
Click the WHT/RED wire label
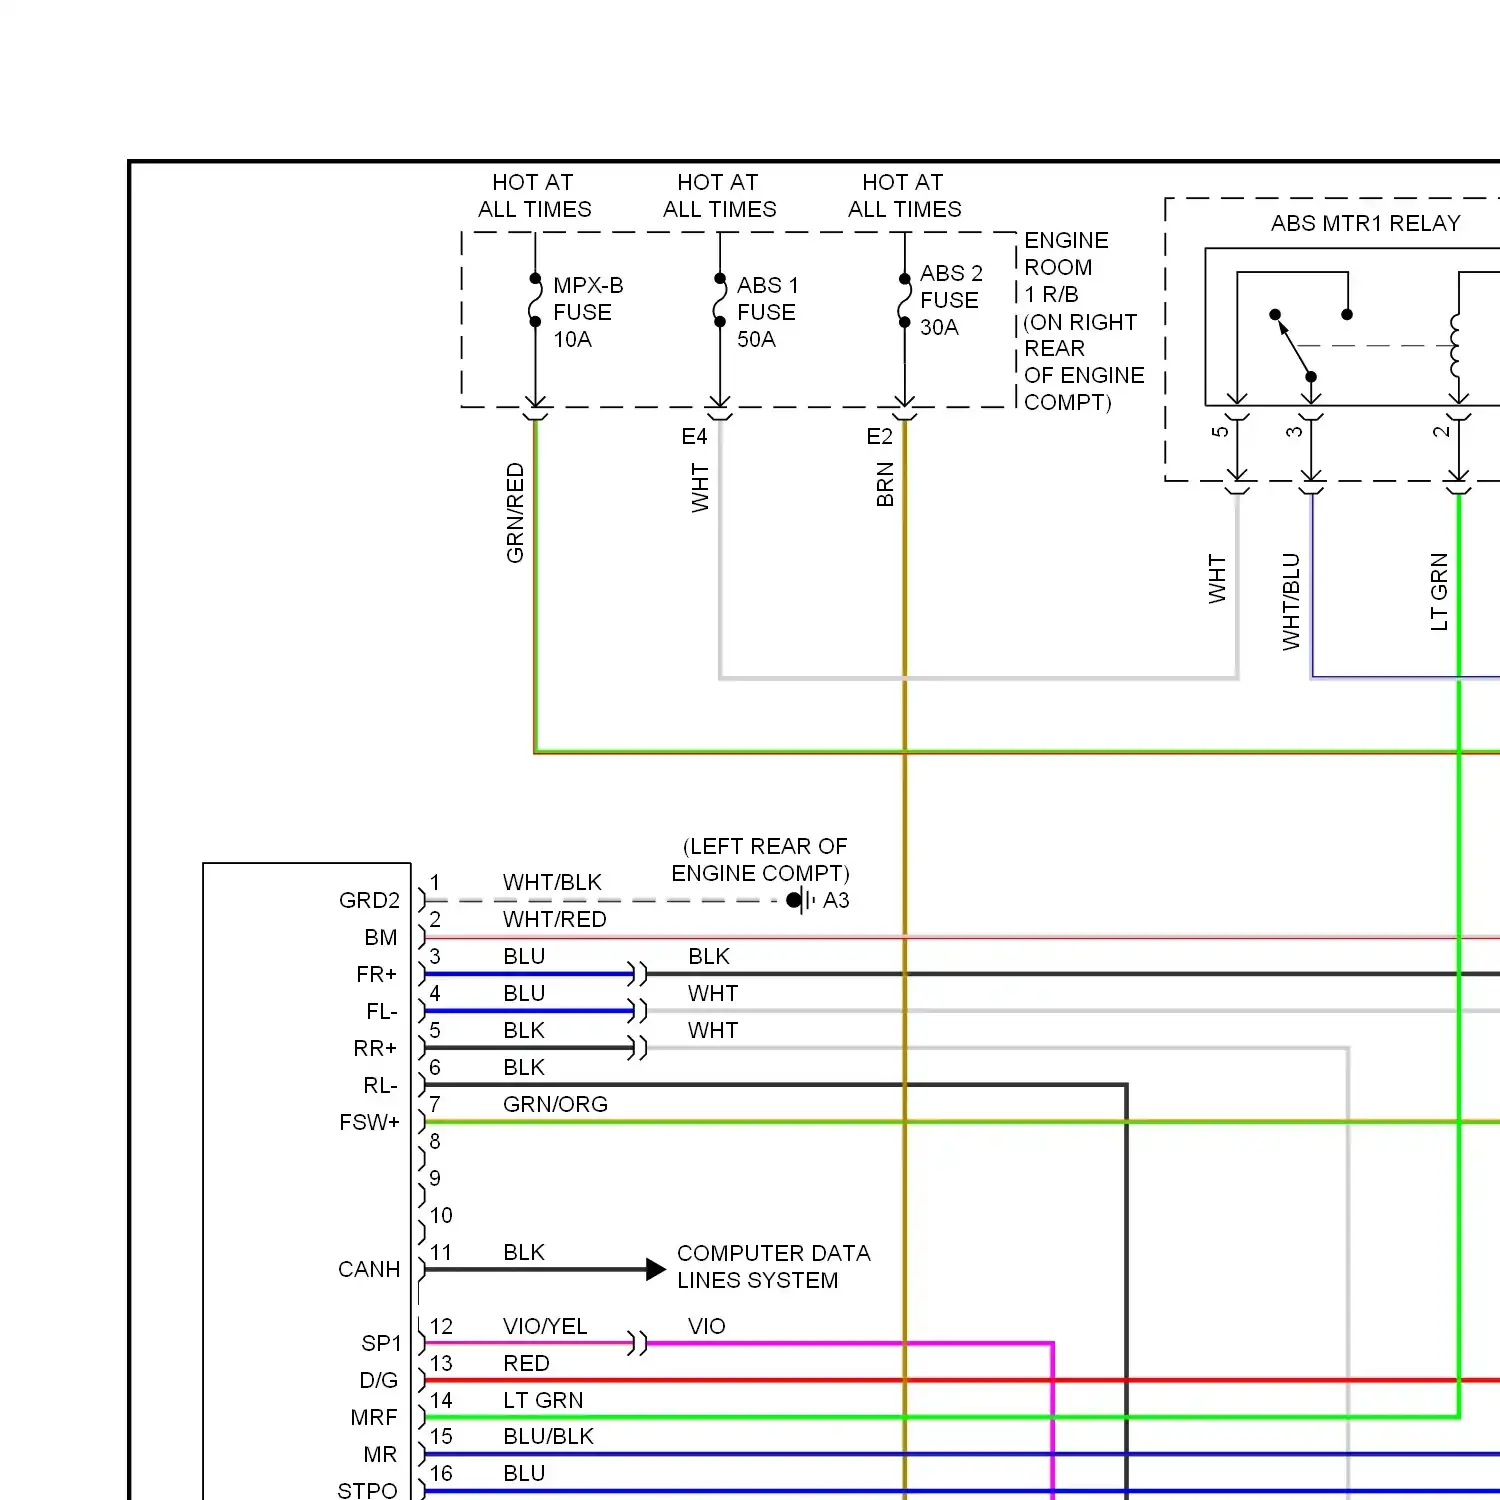point(554,919)
